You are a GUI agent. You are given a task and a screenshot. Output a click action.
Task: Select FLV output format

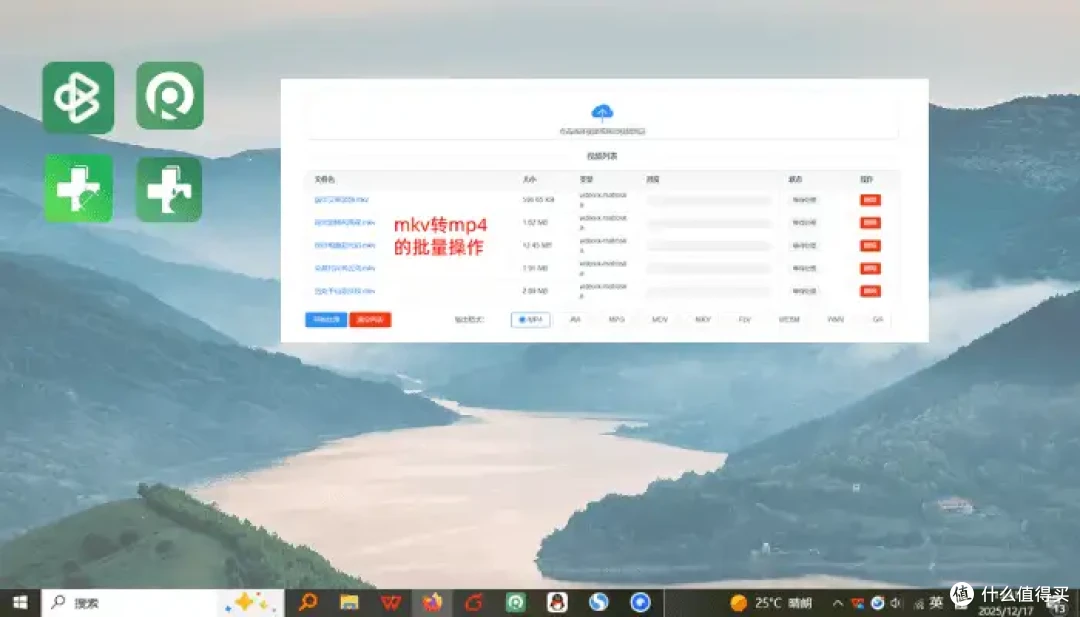(x=744, y=320)
